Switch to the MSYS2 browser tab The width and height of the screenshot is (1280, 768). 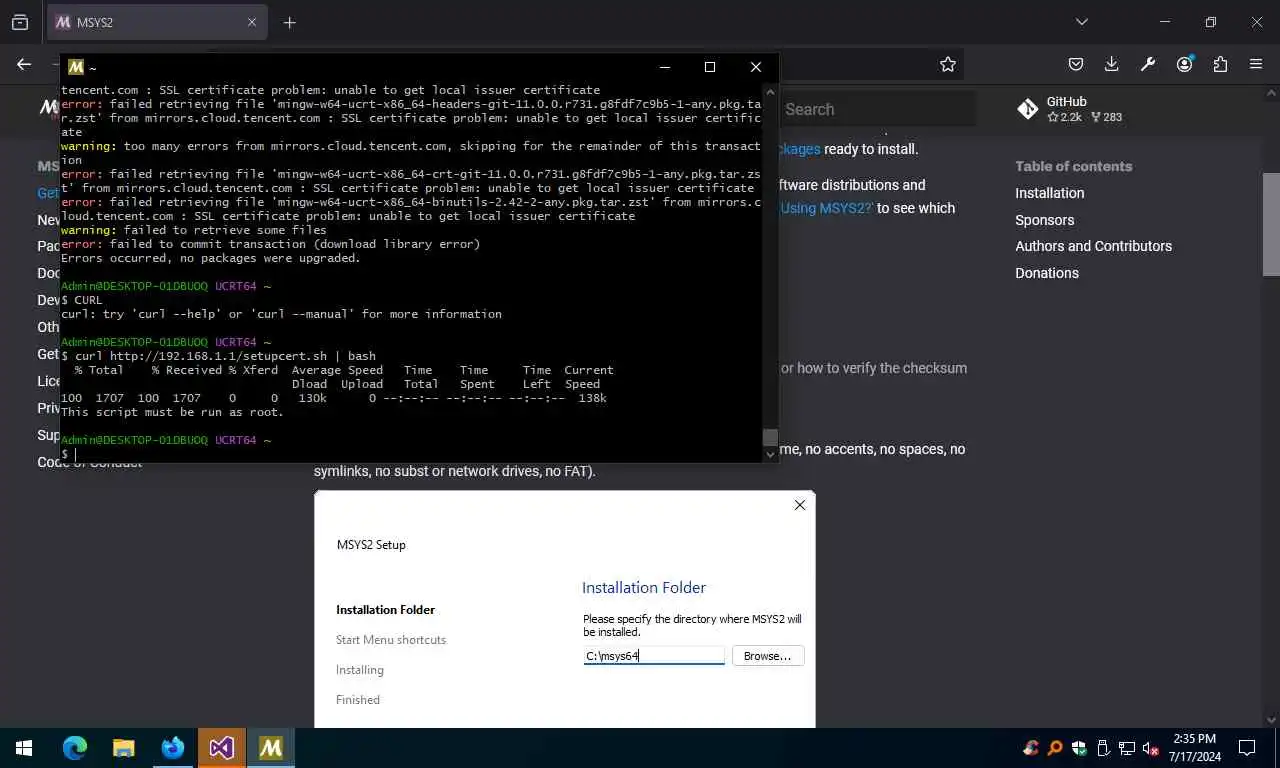click(156, 22)
